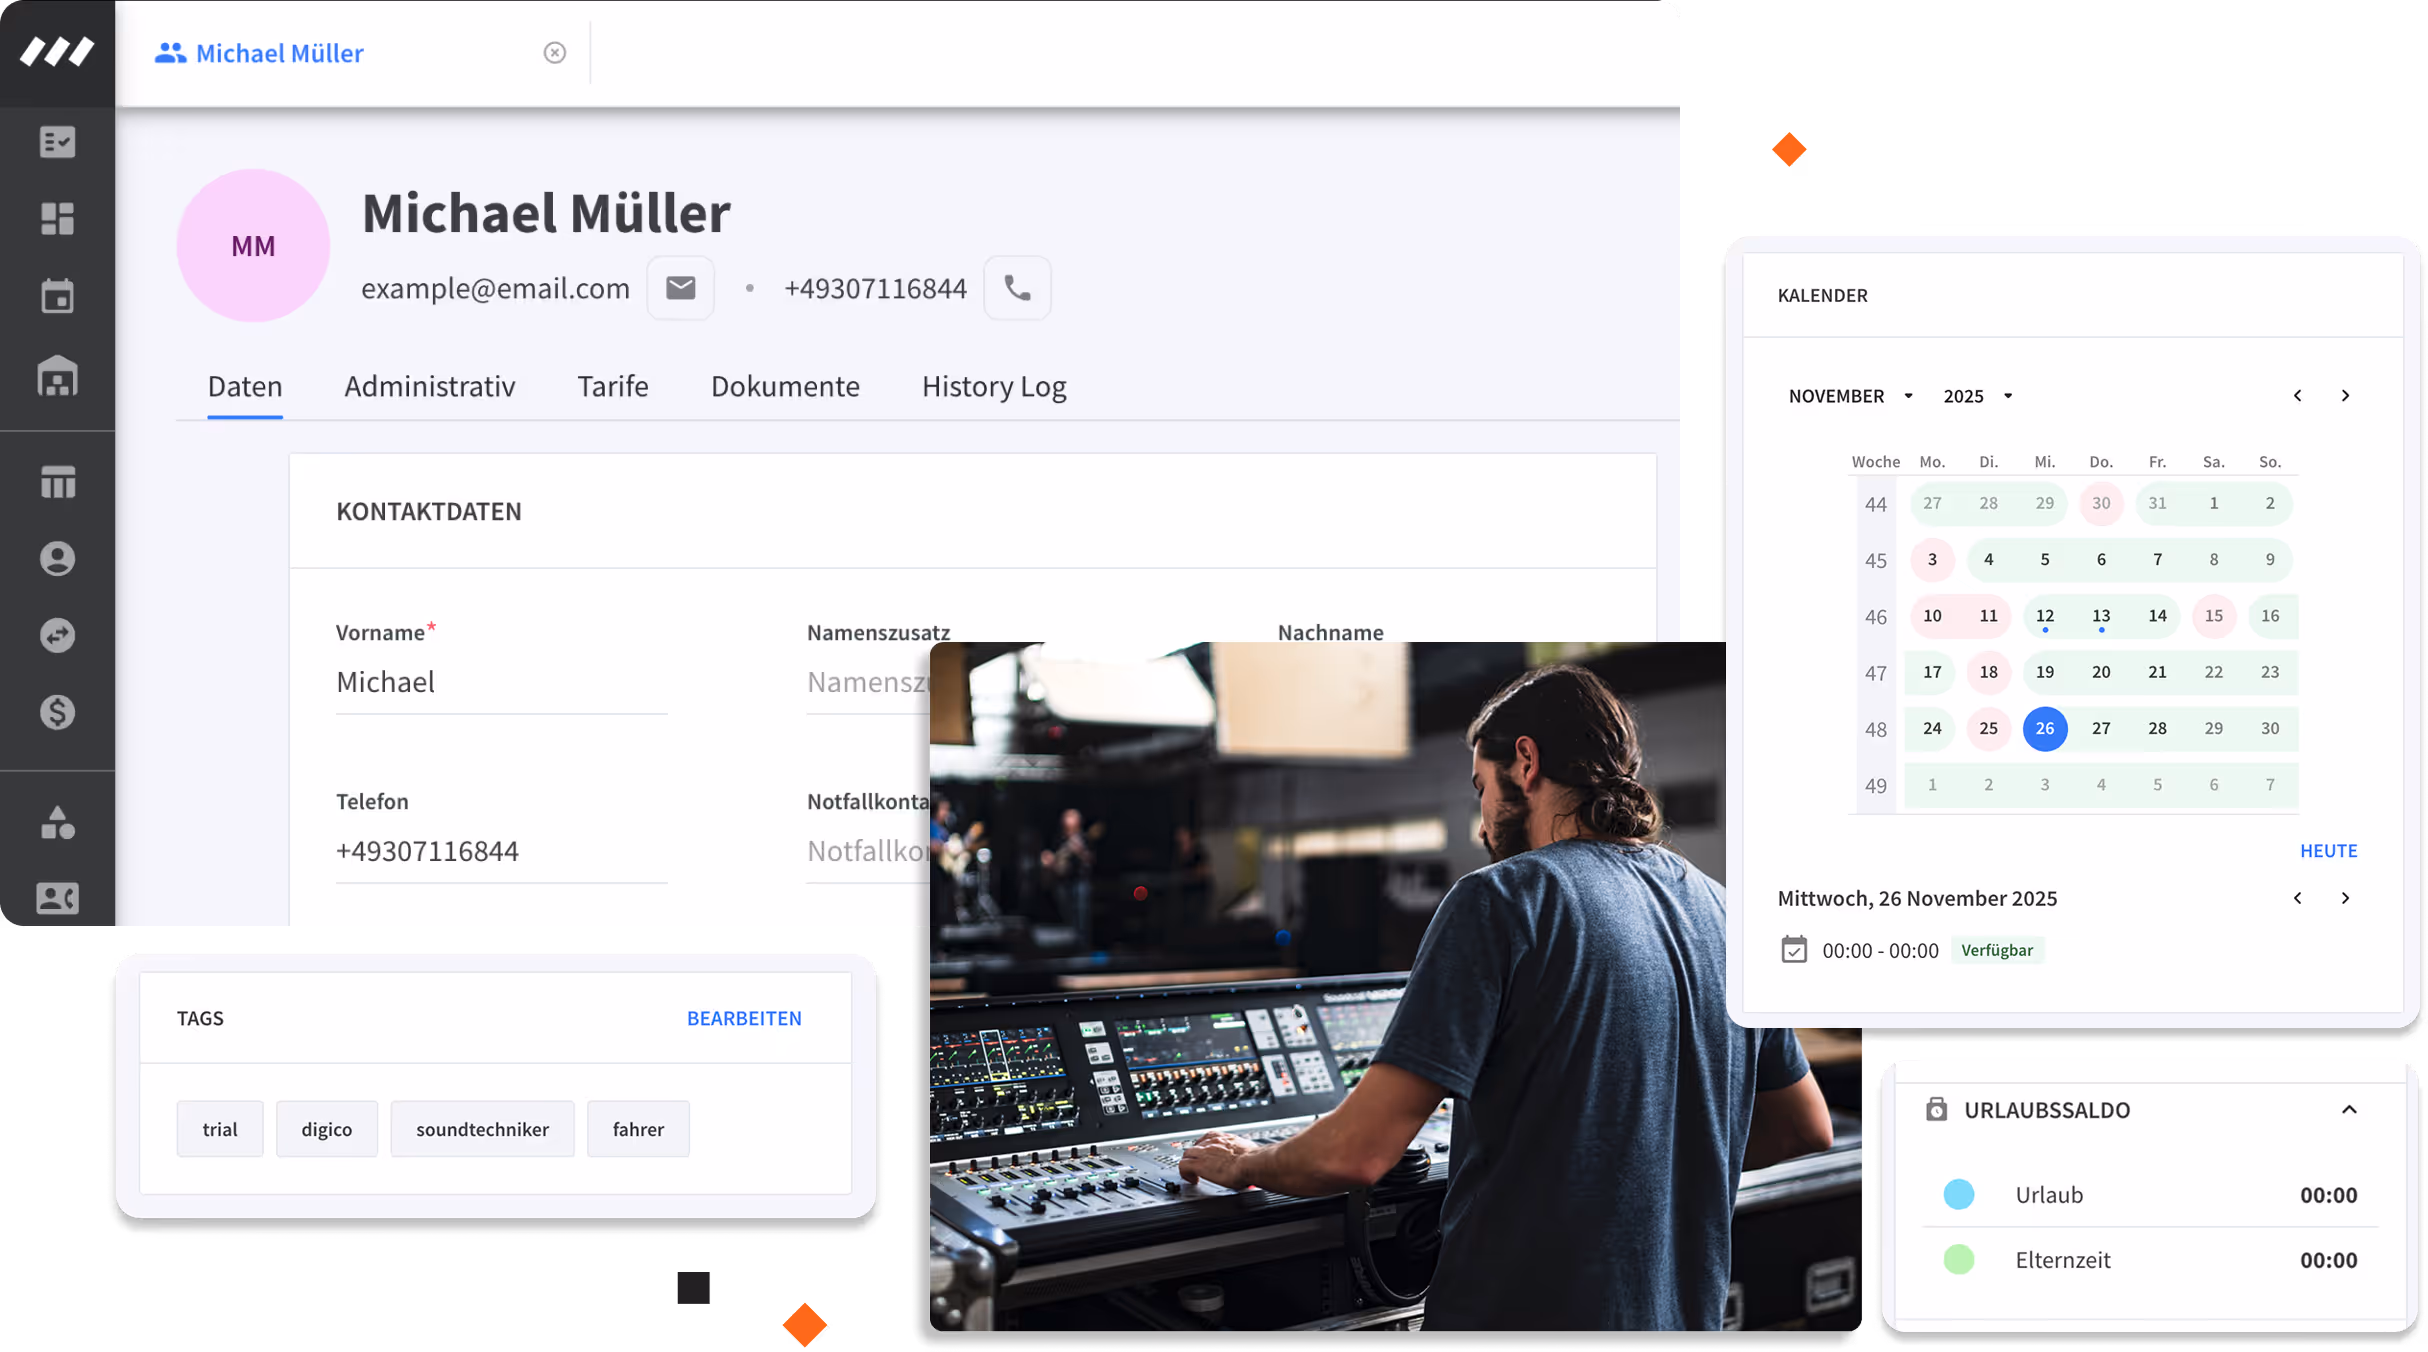
Task: Switch to the History Log tab
Action: [x=994, y=386]
